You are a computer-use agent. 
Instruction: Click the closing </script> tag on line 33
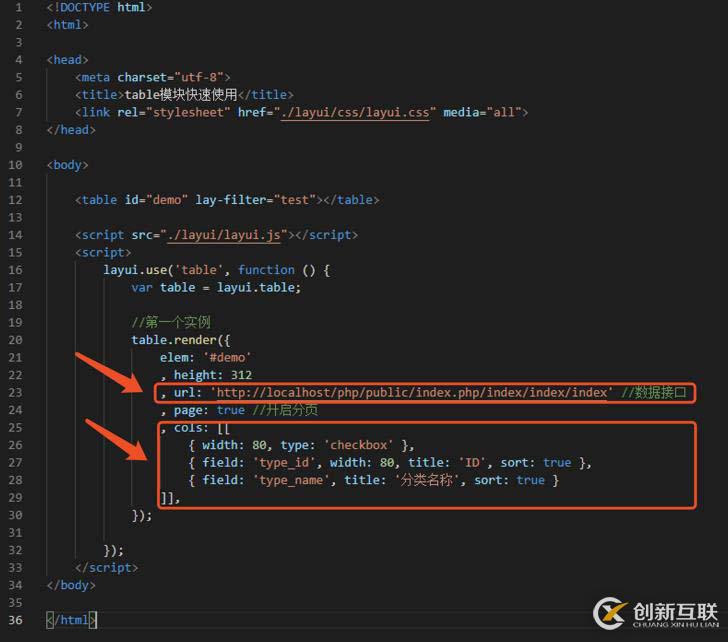[x=106, y=568]
